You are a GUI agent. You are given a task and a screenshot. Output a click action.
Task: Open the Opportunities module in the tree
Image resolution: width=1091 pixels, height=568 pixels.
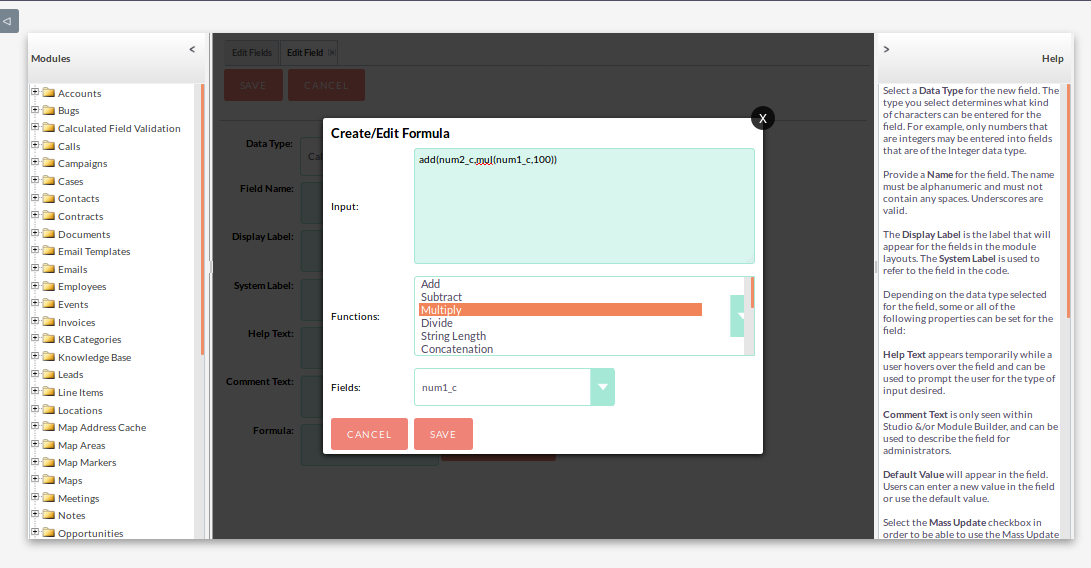(x=90, y=533)
